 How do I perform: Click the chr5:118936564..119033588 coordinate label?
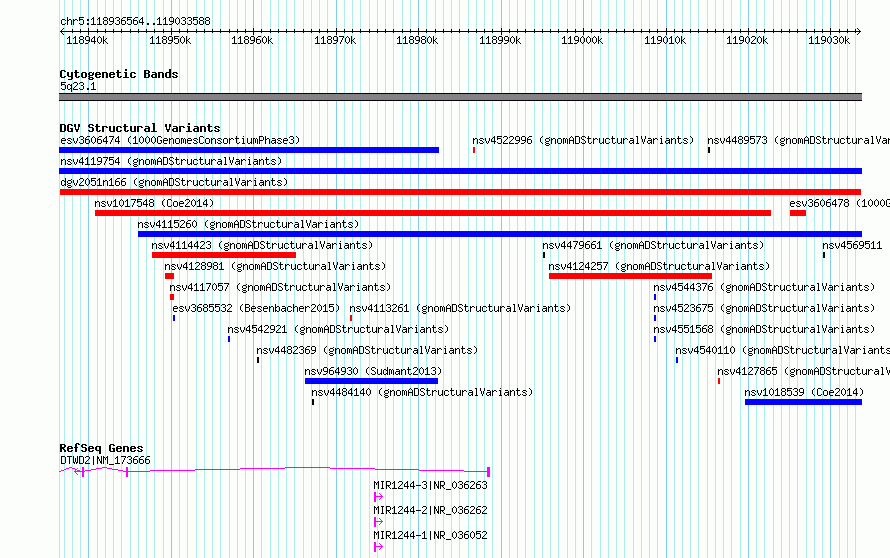tap(135, 21)
